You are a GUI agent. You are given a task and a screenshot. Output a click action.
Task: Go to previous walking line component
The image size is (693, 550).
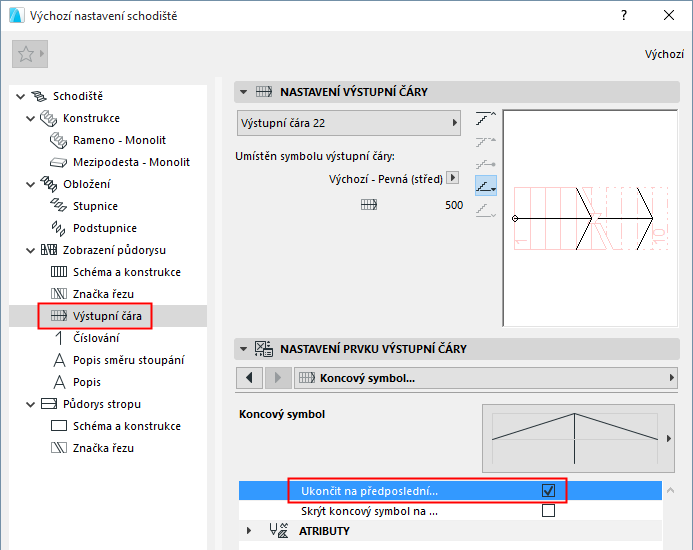[249, 378]
